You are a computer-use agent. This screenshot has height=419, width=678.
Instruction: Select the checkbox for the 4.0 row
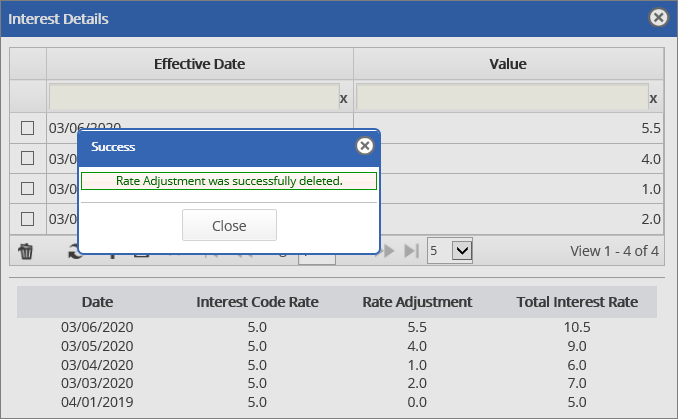28,158
